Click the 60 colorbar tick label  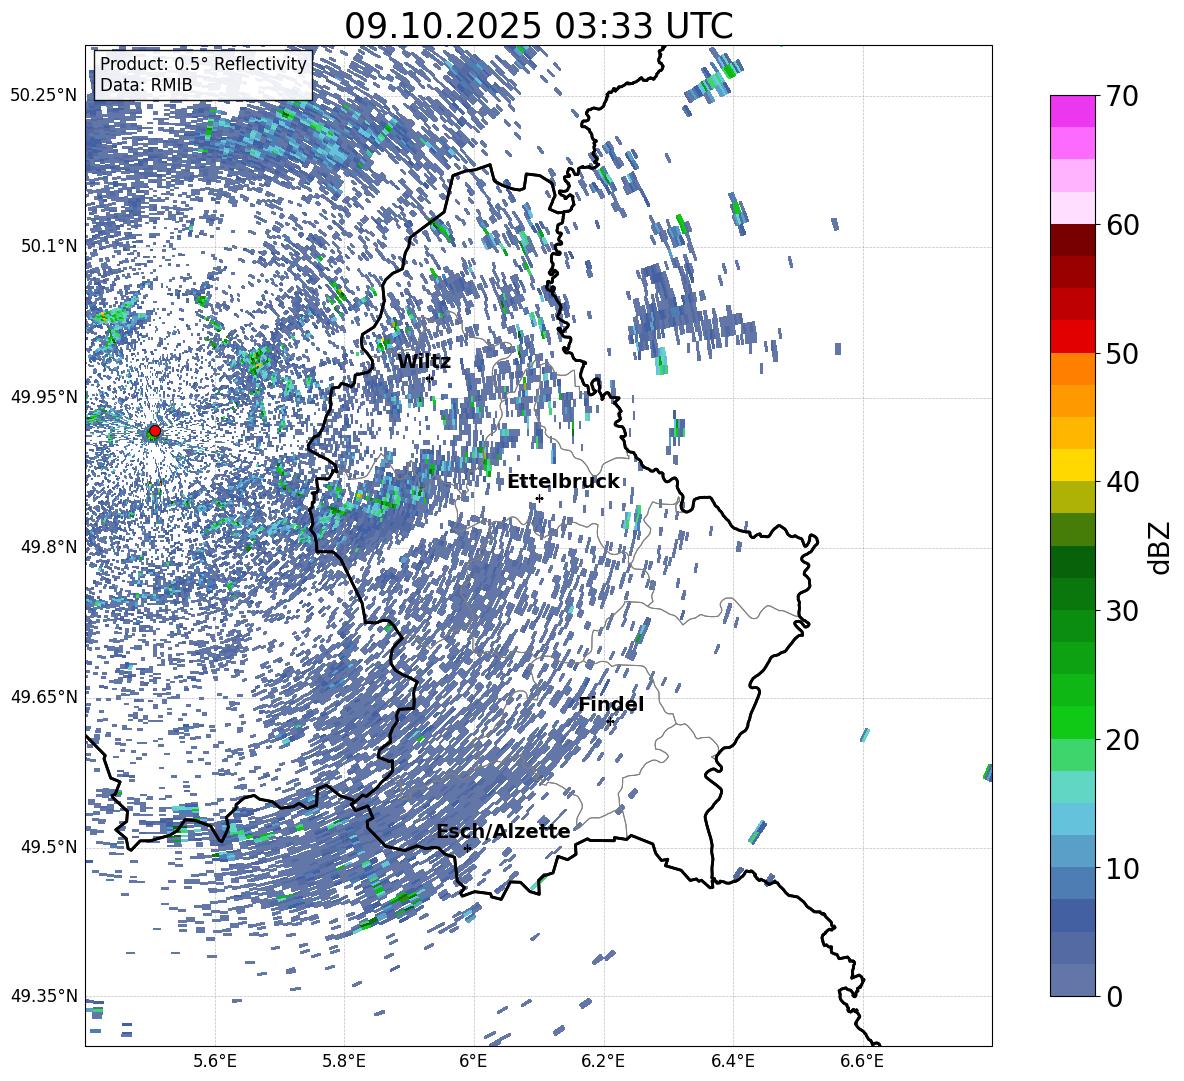coord(1122,225)
